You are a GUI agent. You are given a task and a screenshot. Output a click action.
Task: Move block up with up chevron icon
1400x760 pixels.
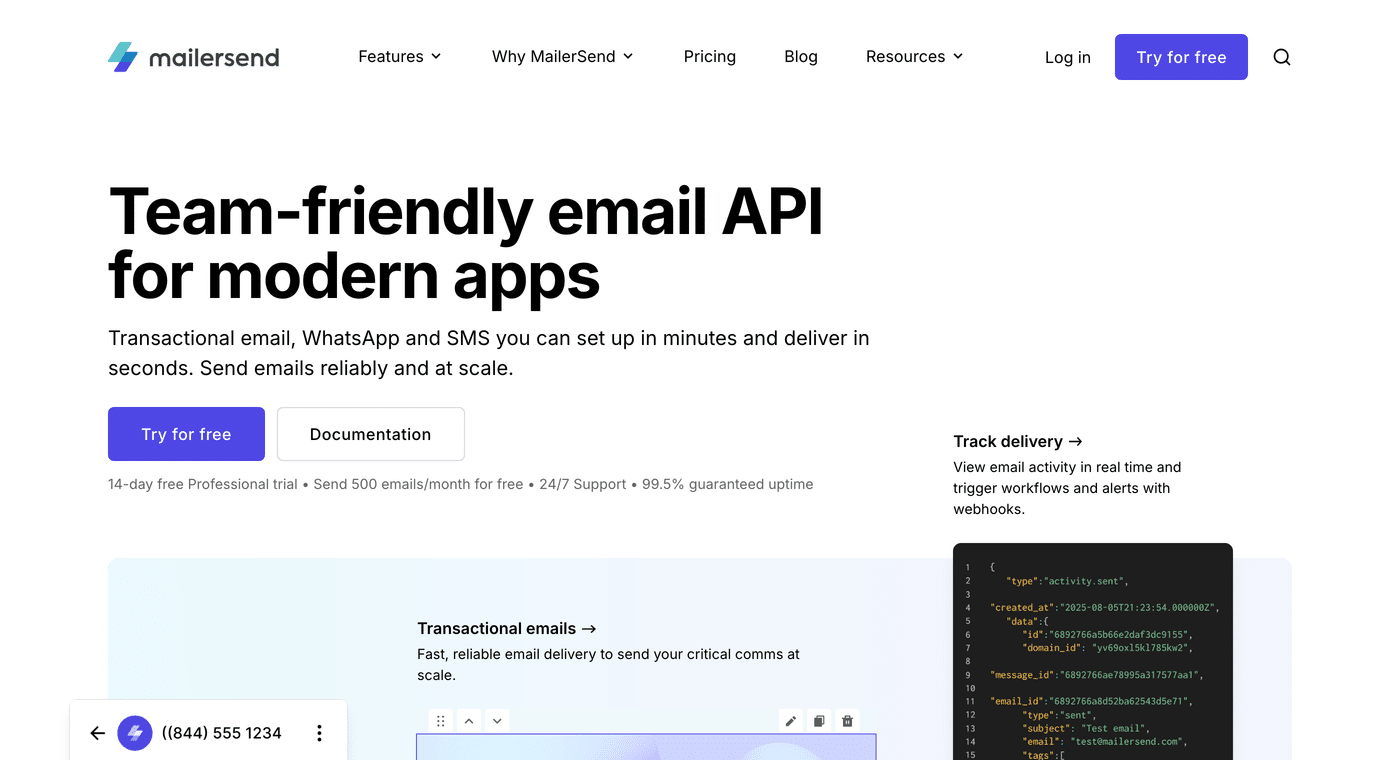click(469, 720)
